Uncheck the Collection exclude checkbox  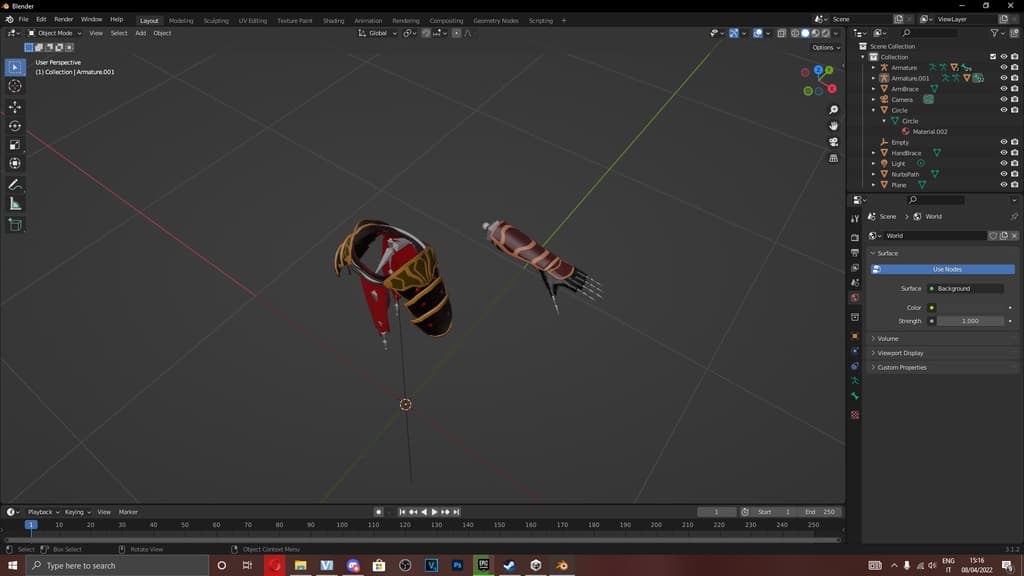point(993,57)
